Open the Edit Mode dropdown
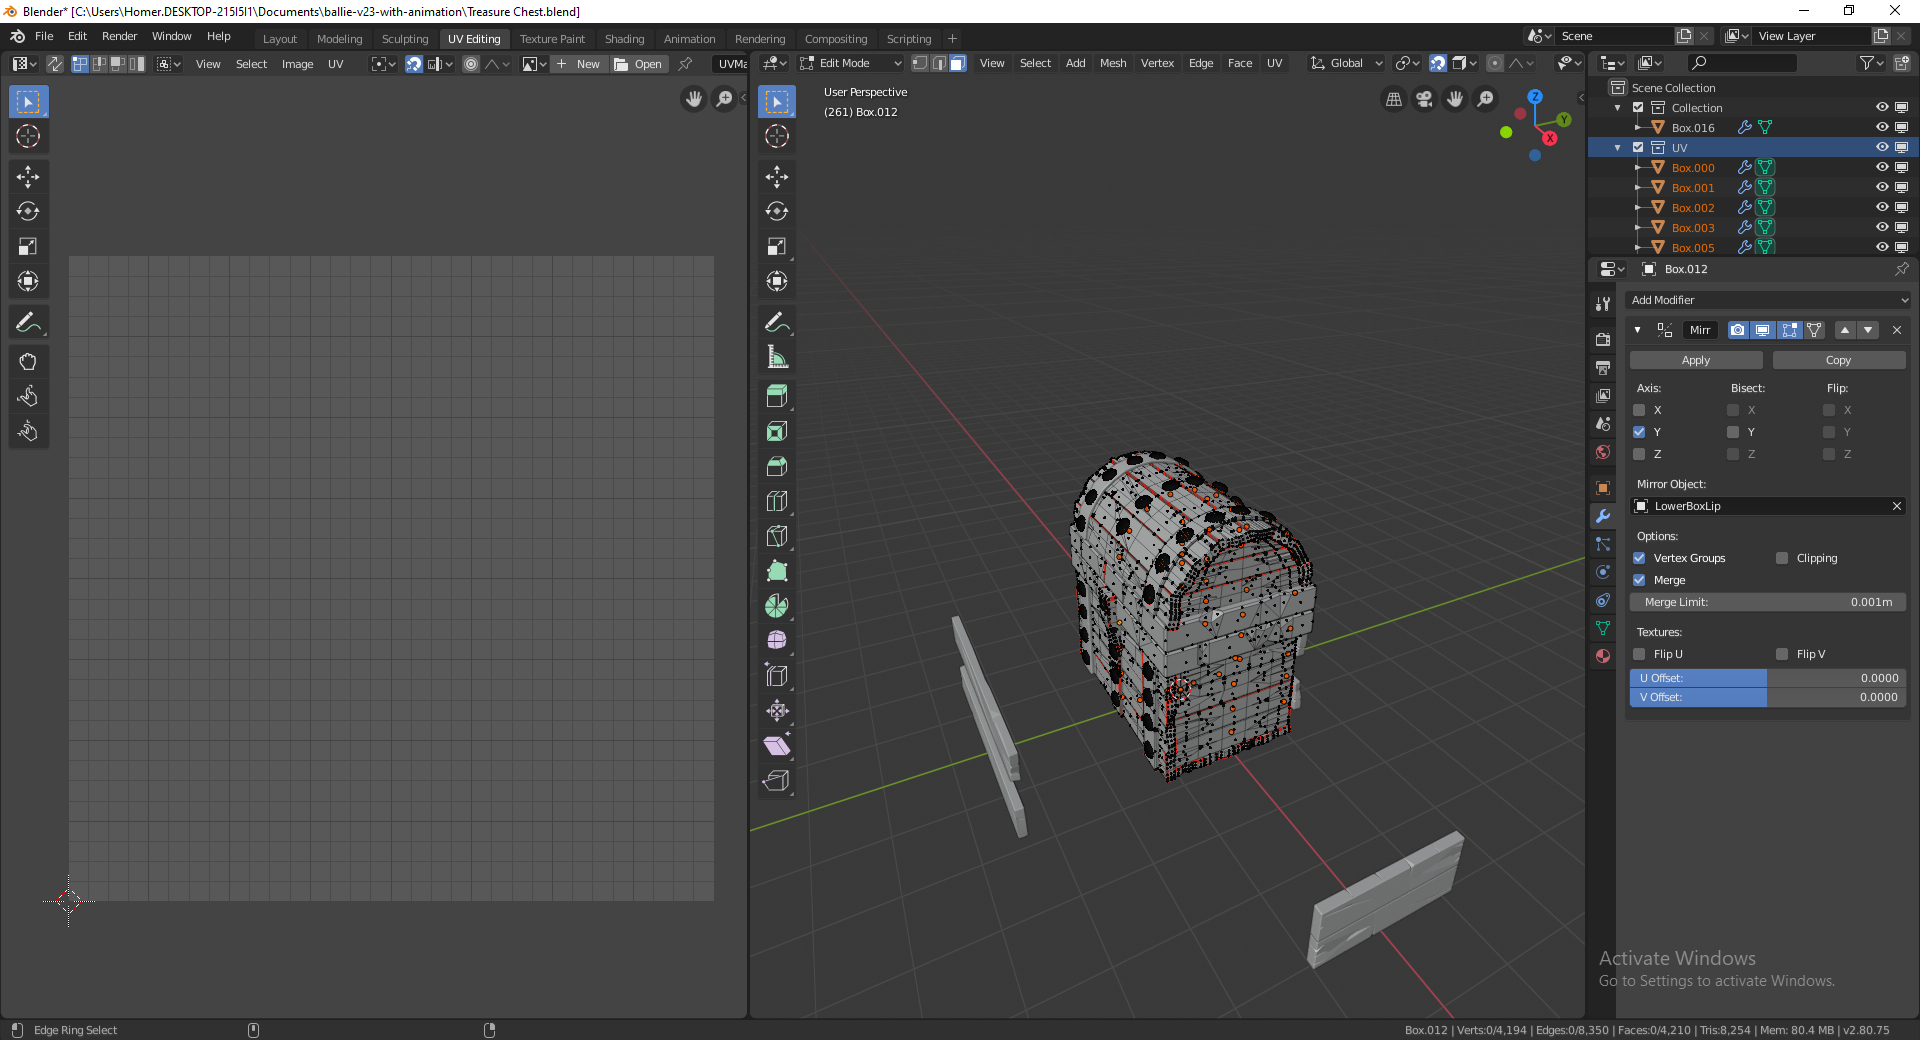1920x1040 pixels. 851,63
